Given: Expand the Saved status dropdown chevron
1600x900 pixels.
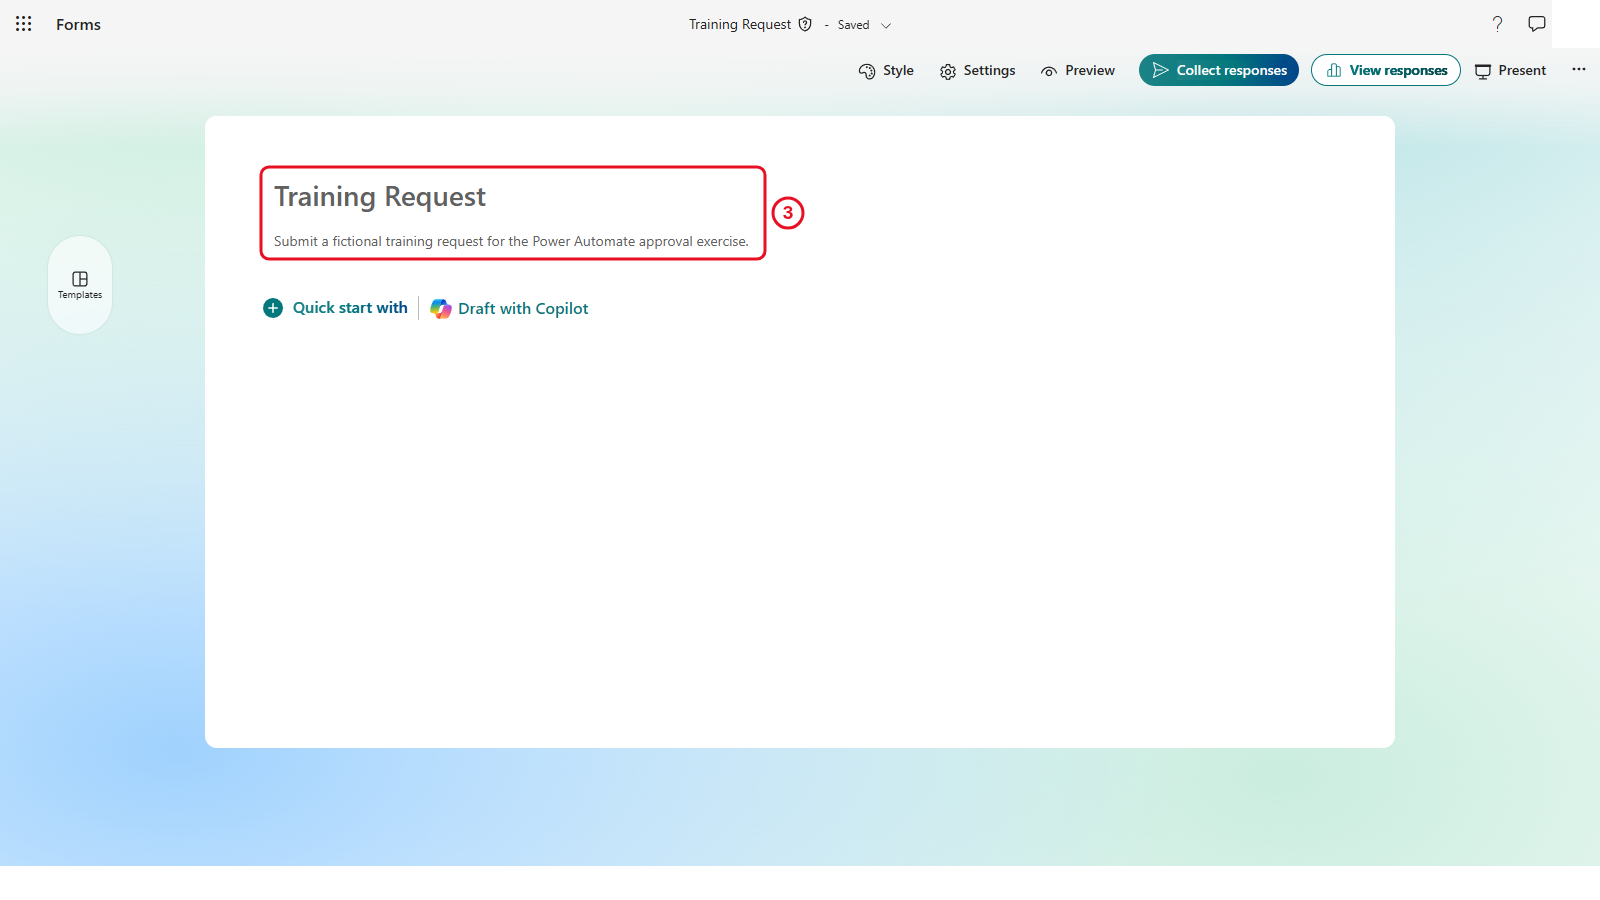Looking at the screenshot, I should [x=886, y=25].
